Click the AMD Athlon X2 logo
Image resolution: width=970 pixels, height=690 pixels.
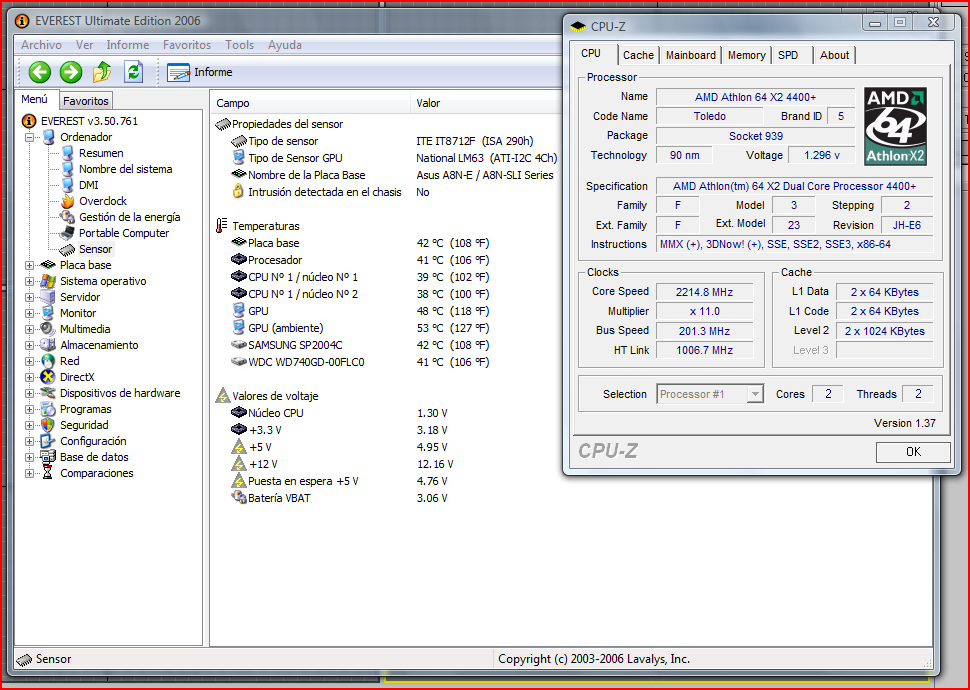[895, 126]
